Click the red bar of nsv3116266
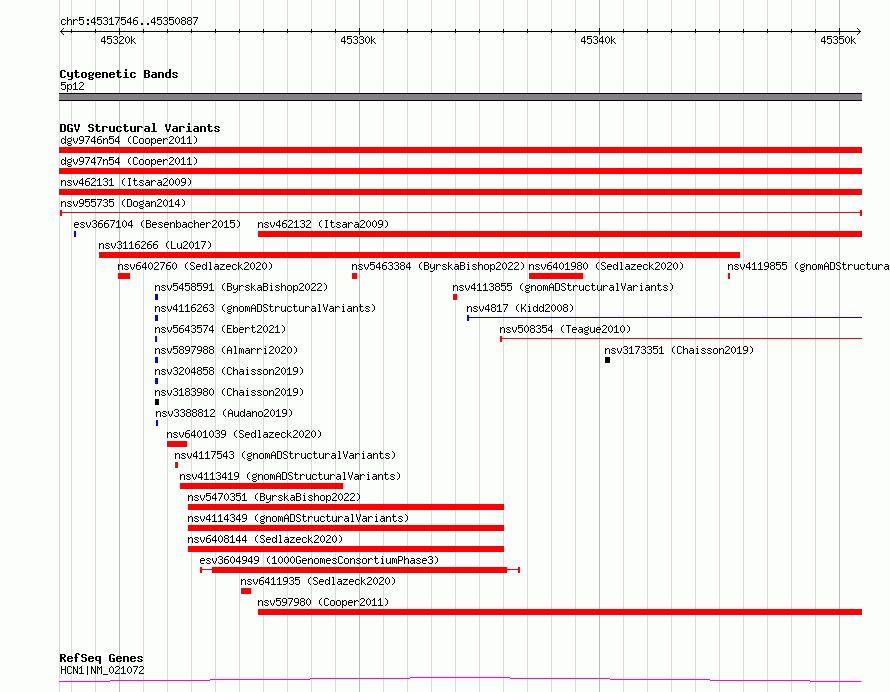 tap(419, 255)
